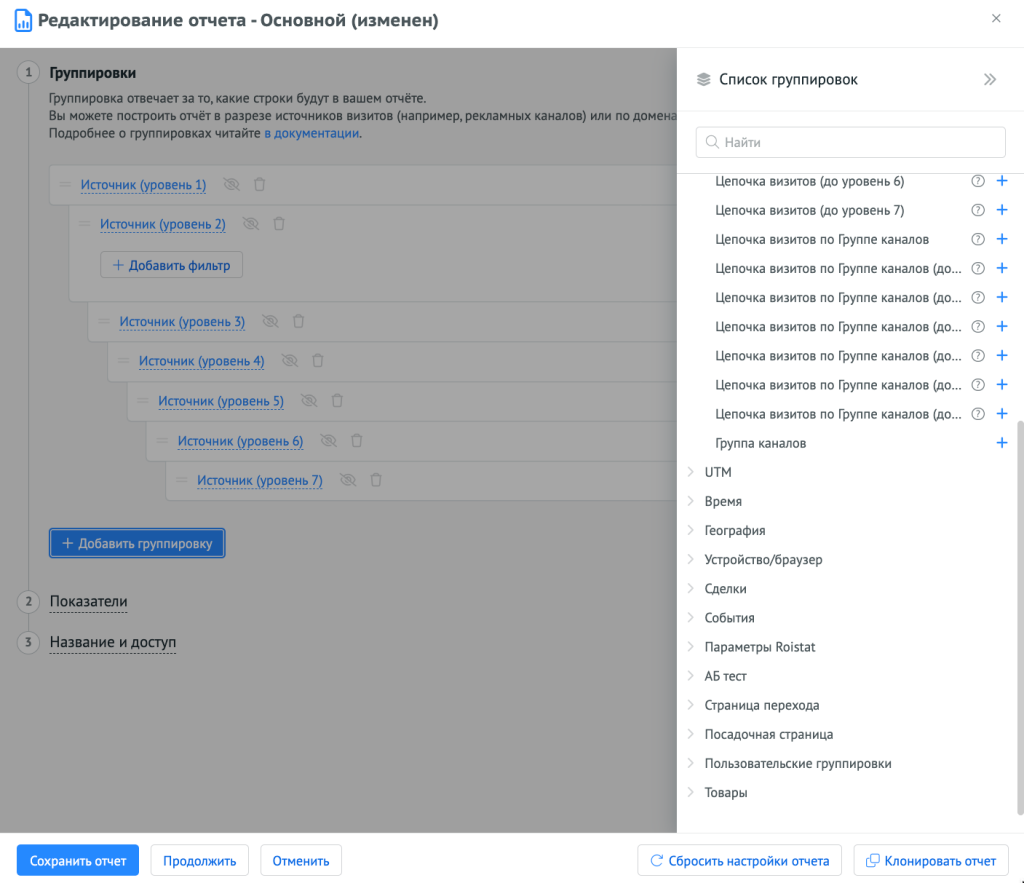This screenshot has width=1024, height=883.
Task: Toggle visibility of Источник (уровень 5)
Action: 309,401
